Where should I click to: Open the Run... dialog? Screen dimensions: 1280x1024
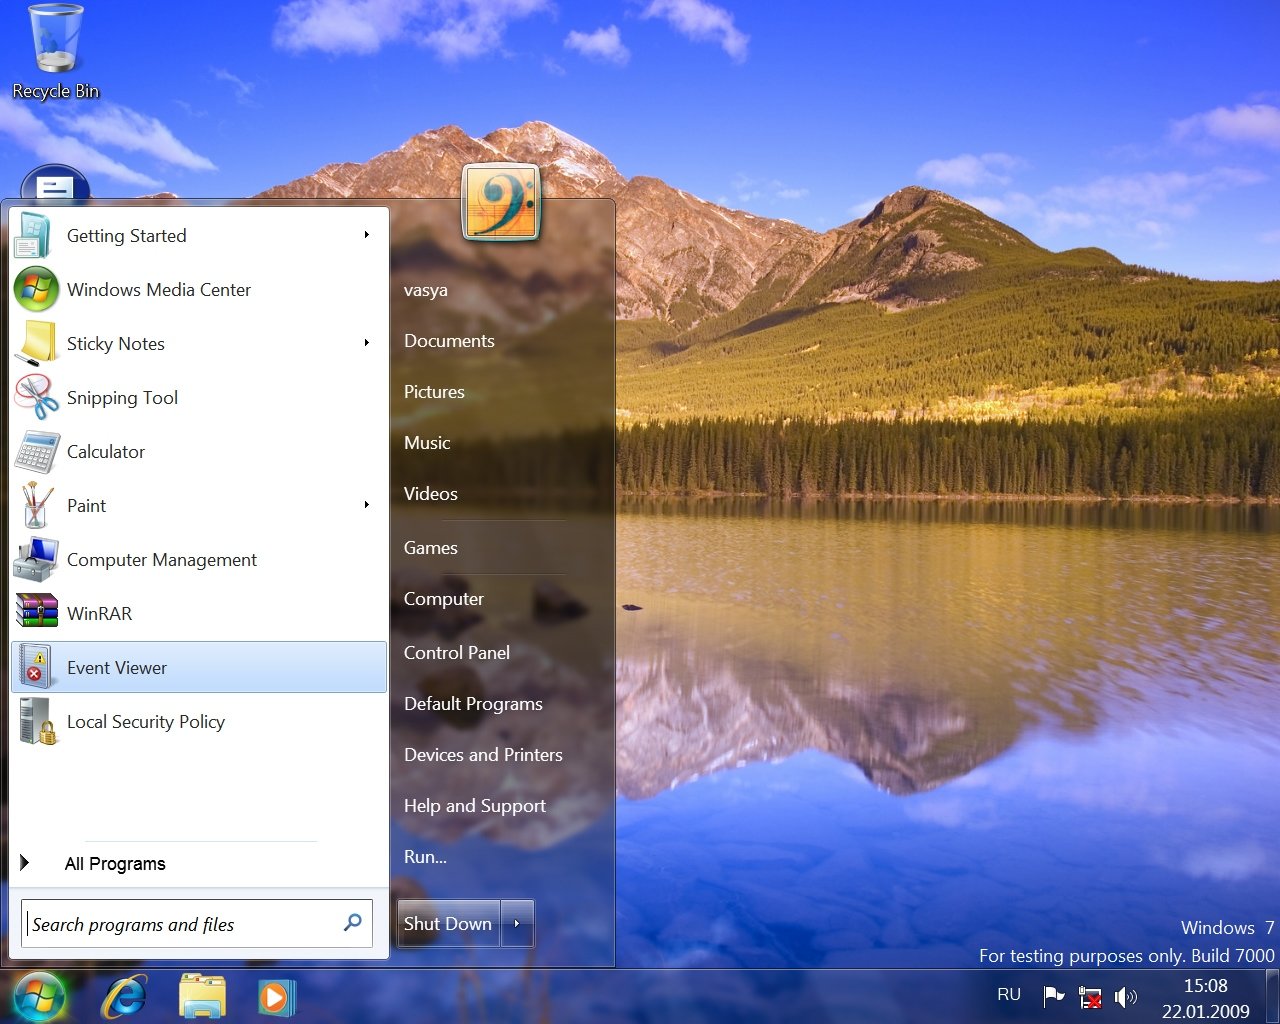[x=425, y=857]
